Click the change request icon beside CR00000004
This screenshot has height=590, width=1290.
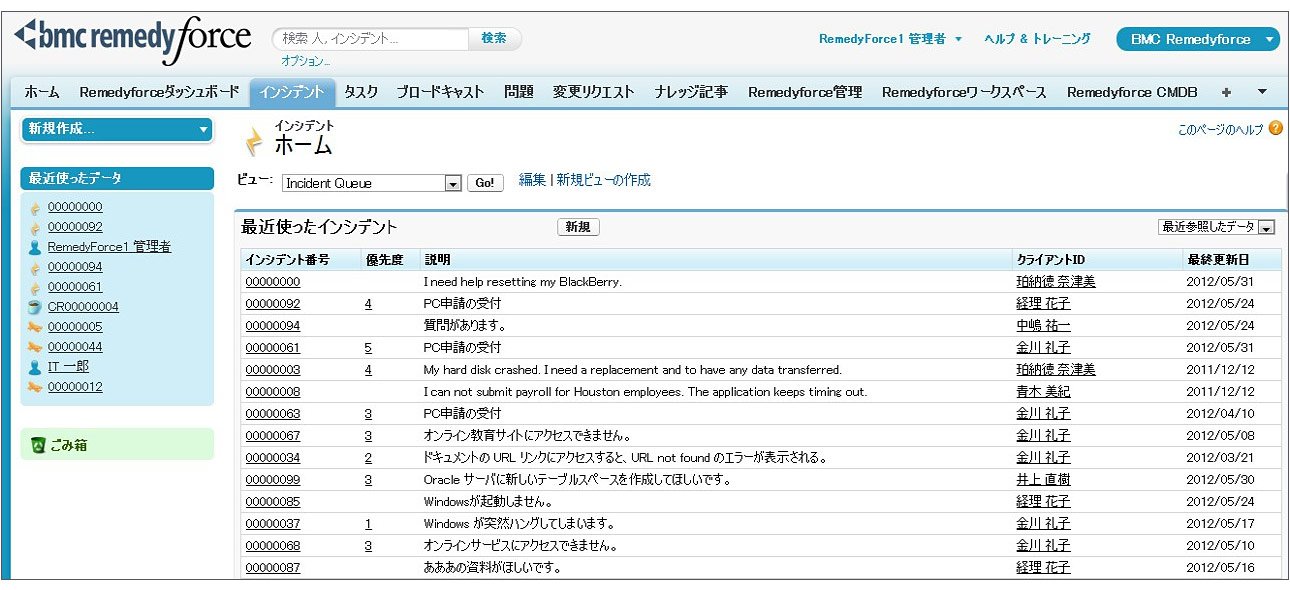pos(36,307)
